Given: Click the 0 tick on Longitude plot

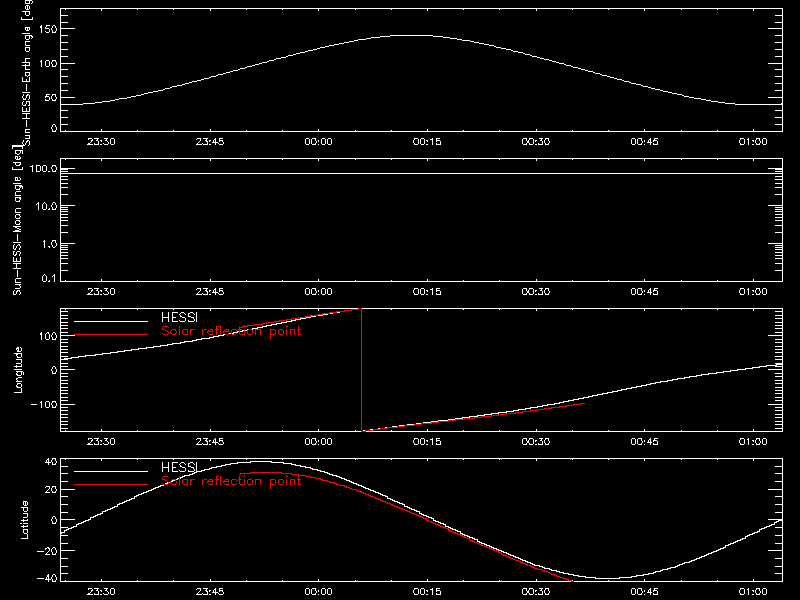Looking at the screenshot, I should coord(54,370).
